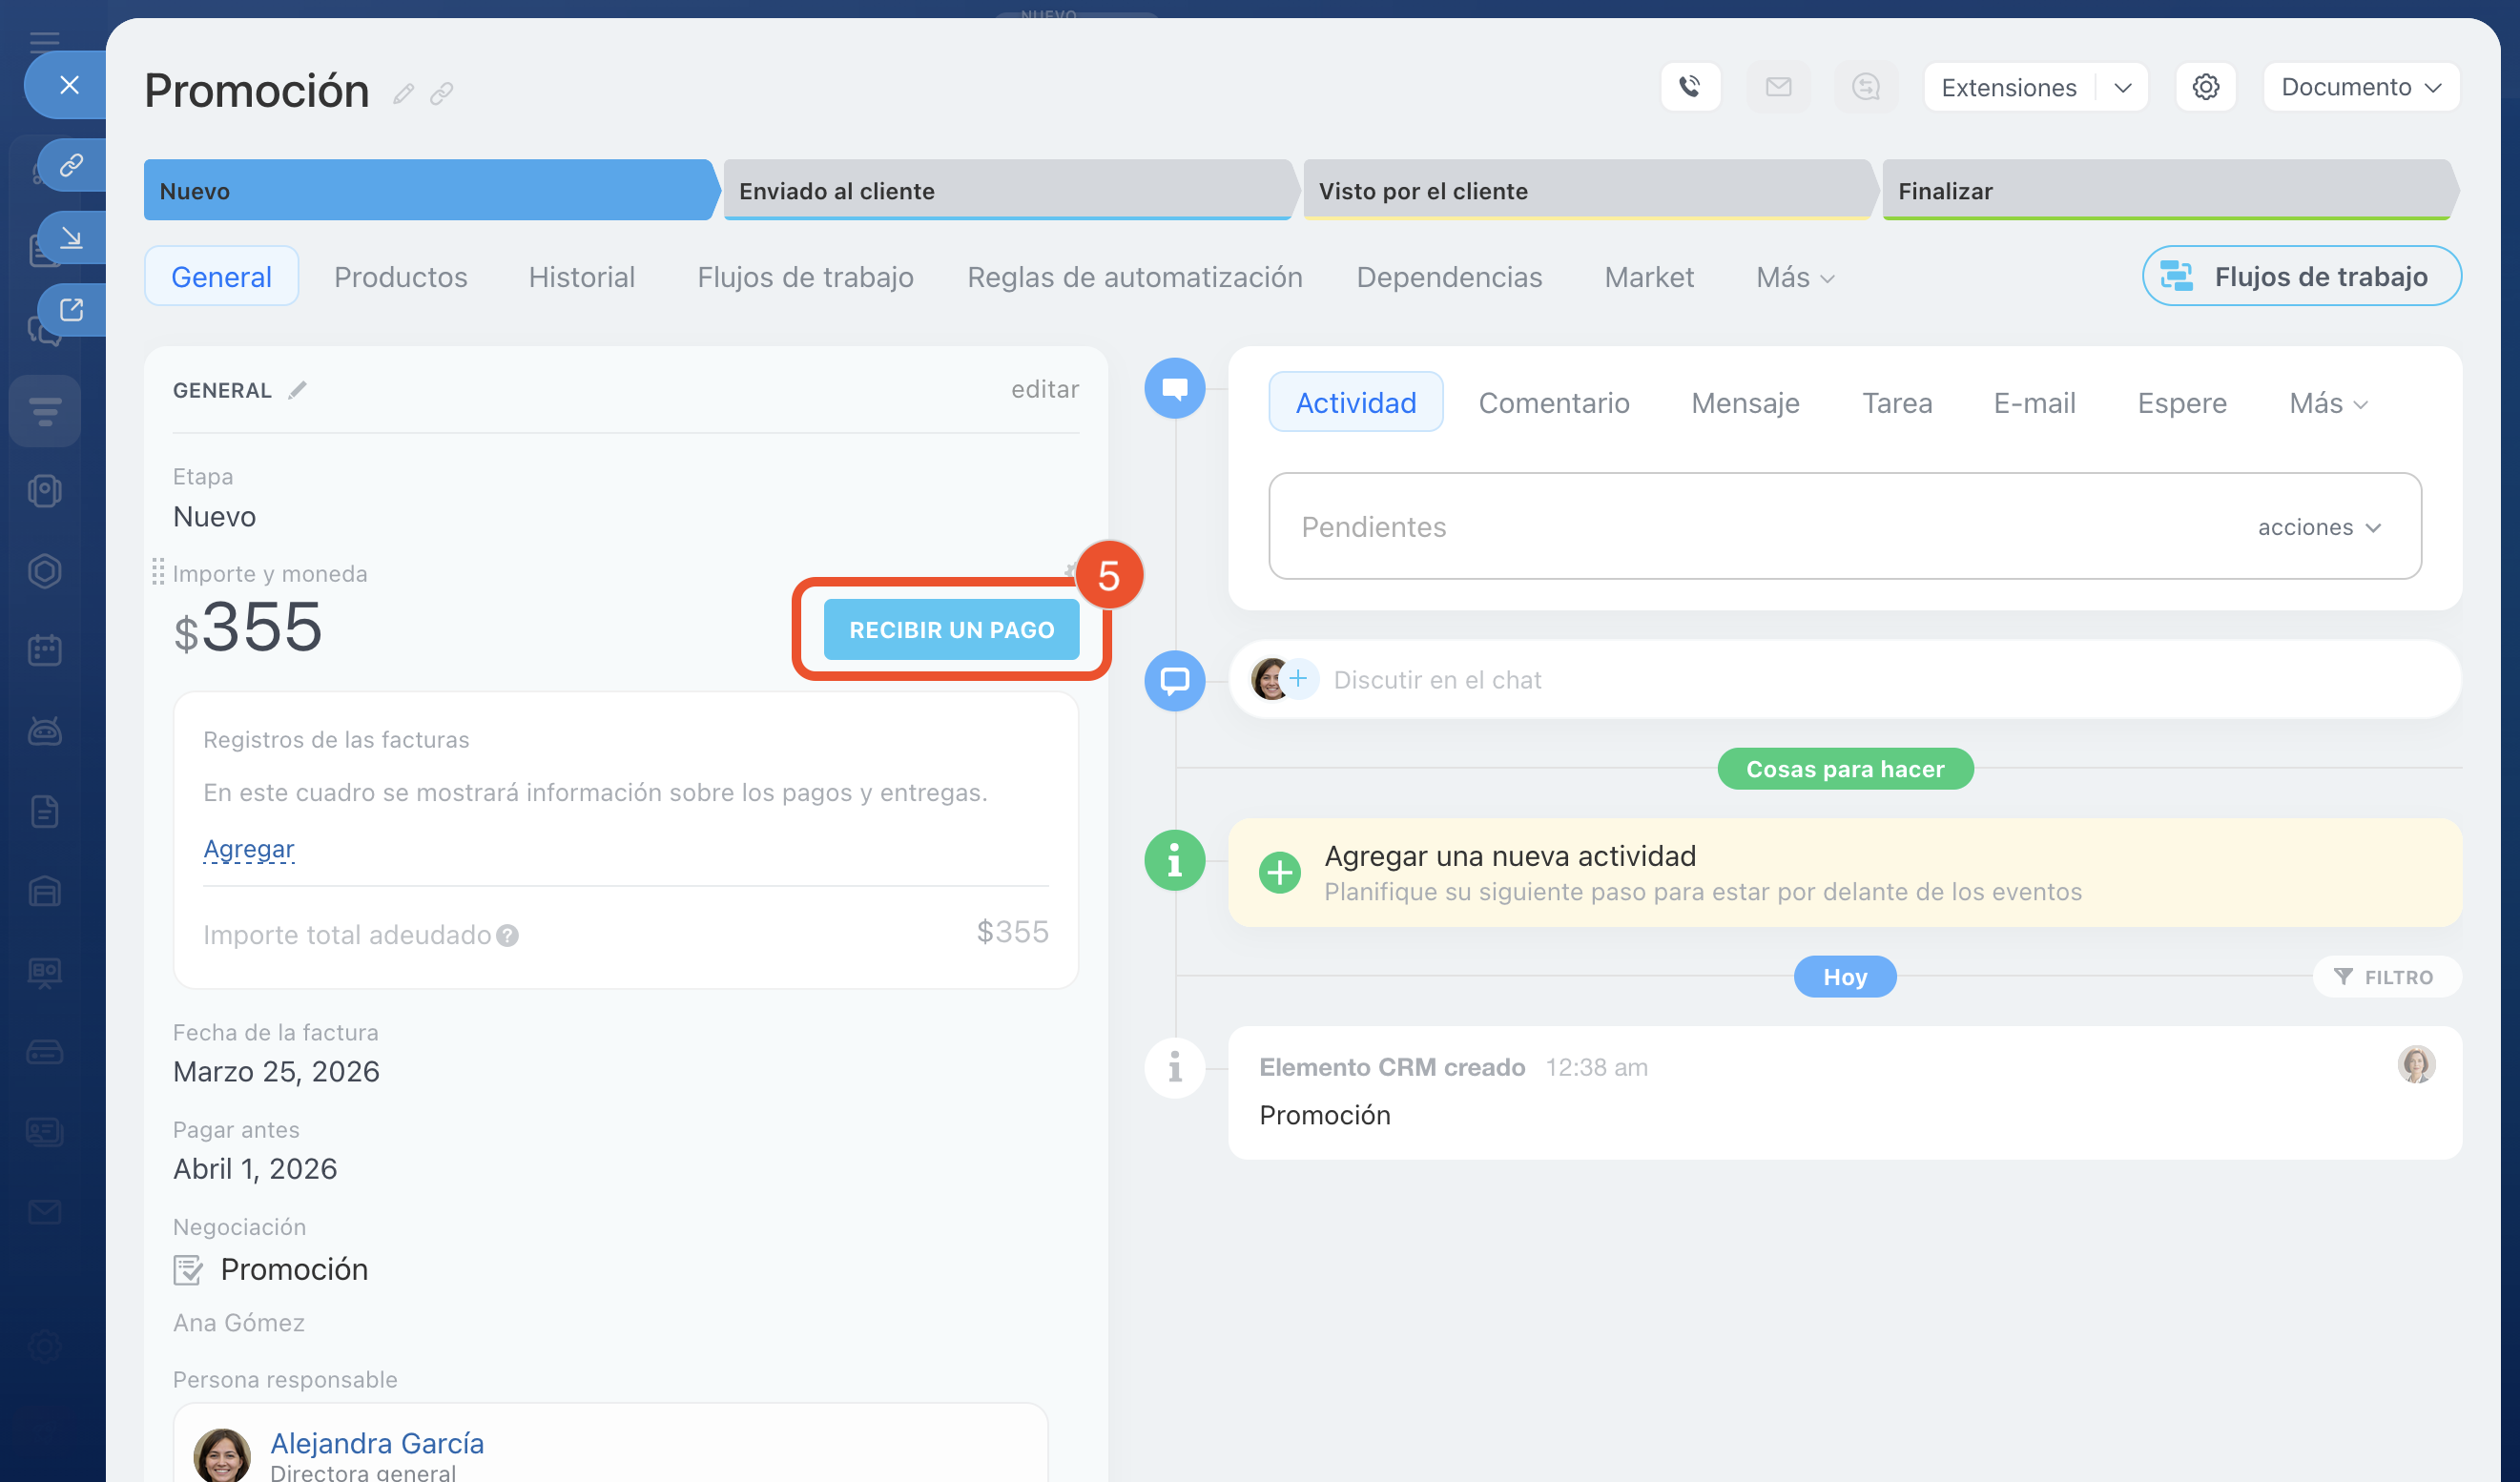
Task: Open the Más dropdown in the tab bar
Action: [x=1794, y=277]
